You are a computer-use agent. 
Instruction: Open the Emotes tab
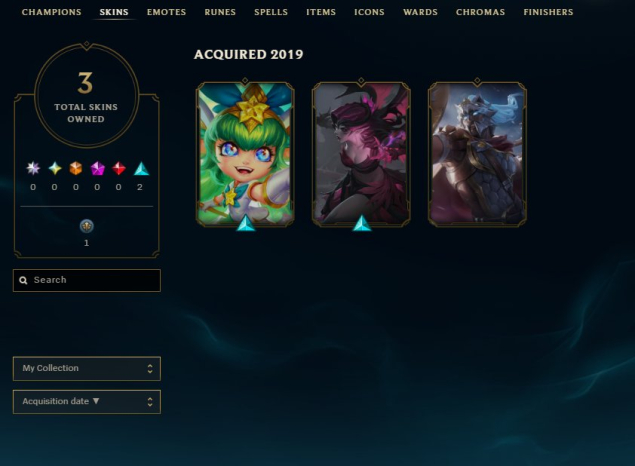166,12
